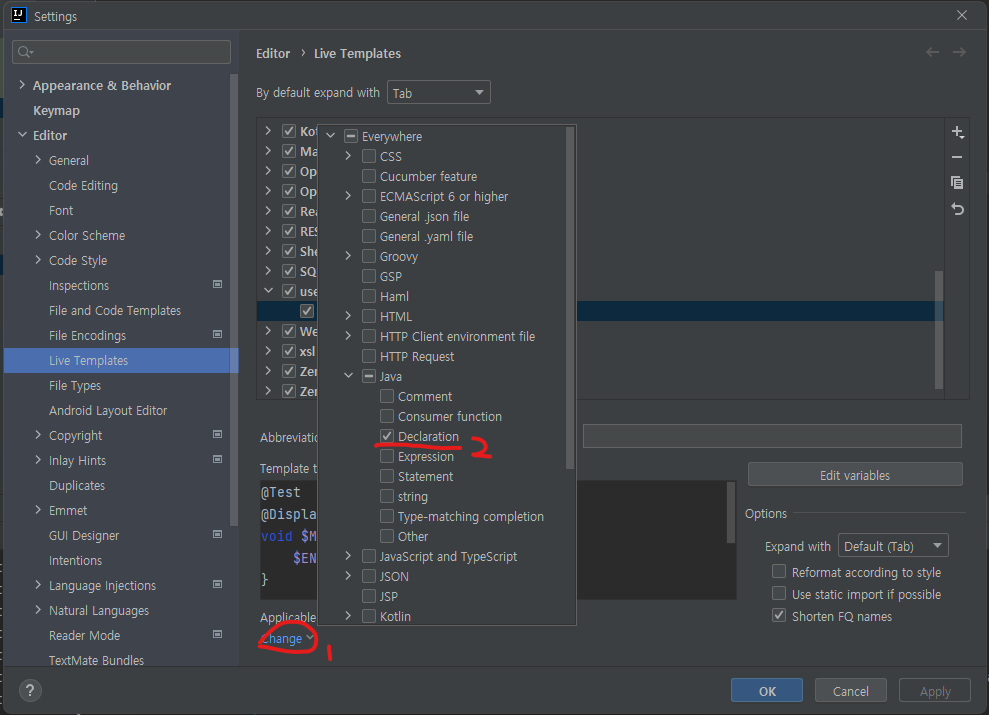The image size is (989, 715).
Task: Duplicate the selected template via copy icon
Action: tap(957, 183)
